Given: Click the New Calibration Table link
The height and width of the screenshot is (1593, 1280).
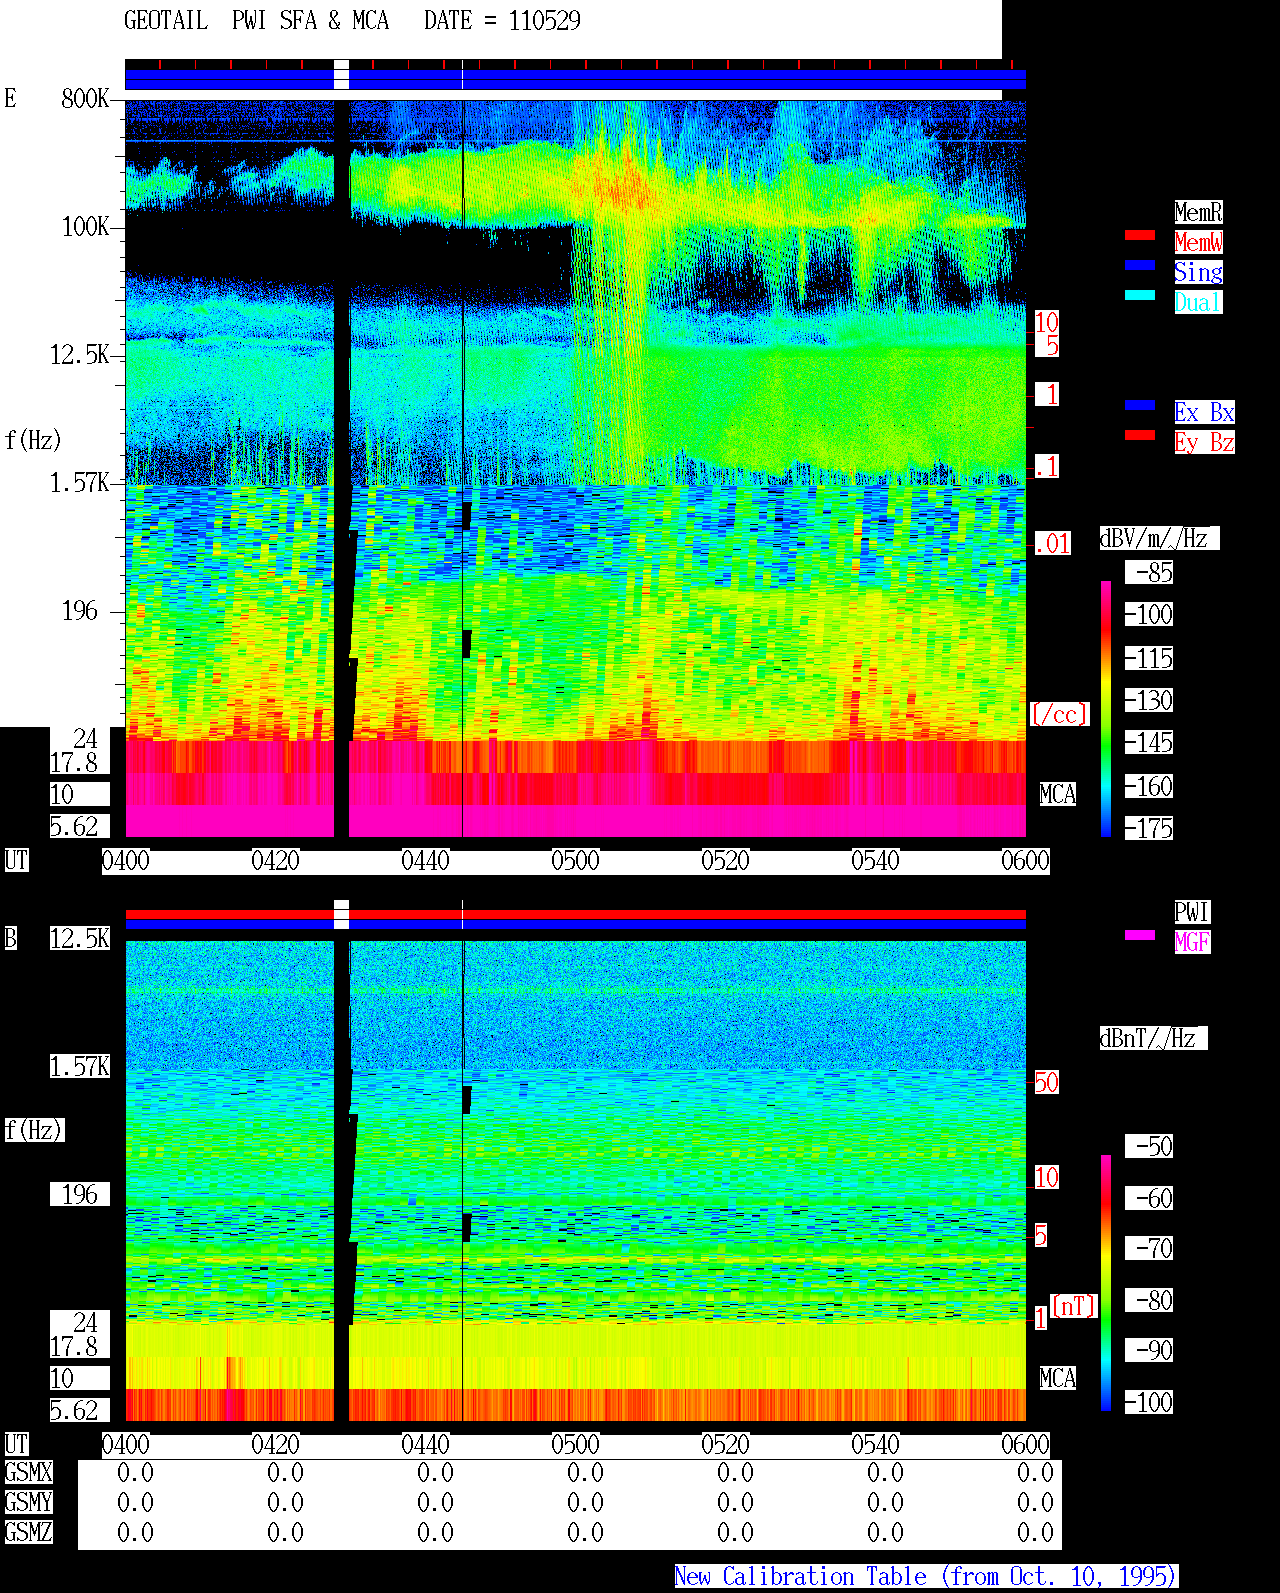Looking at the screenshot, I should click(926, 1577).
